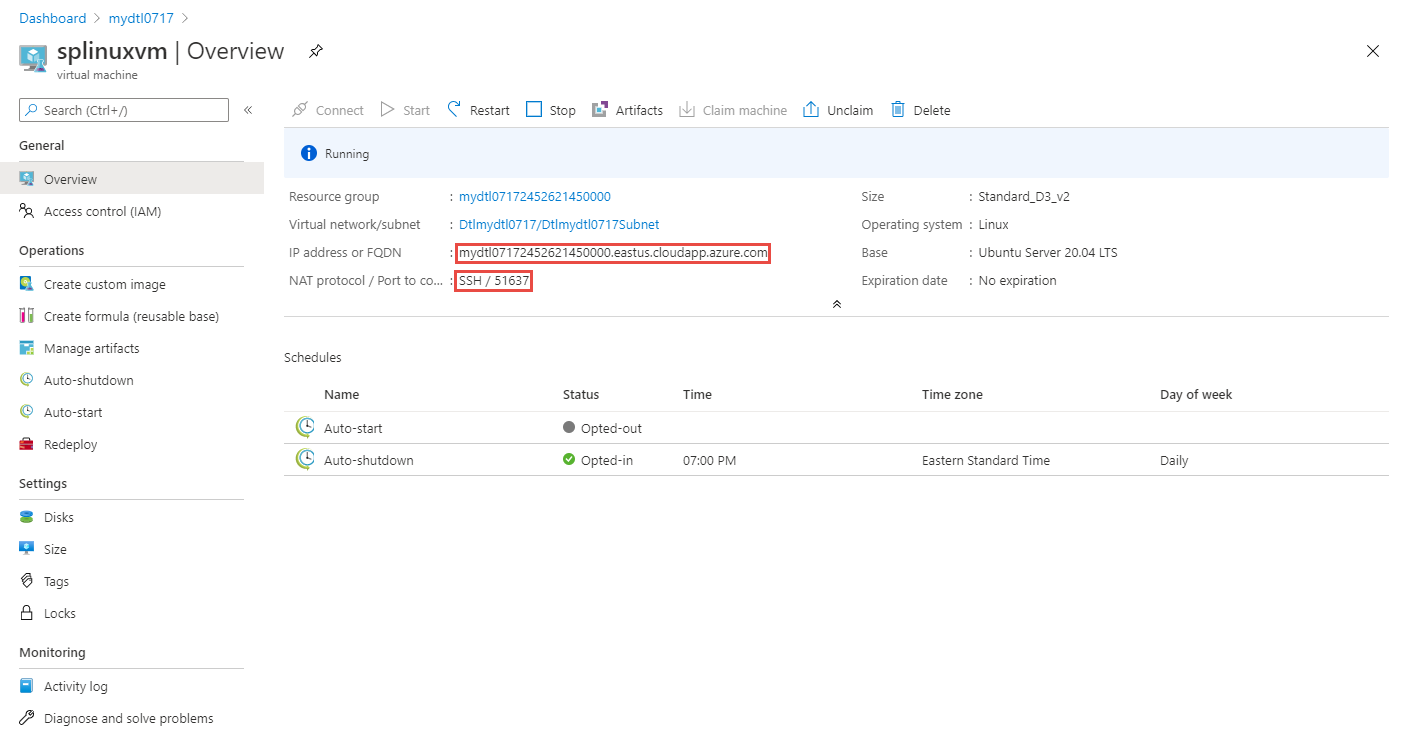Open Artifacts from the toolbar icon
Screen dimensions: 1407x741
[x=600, y=109]
